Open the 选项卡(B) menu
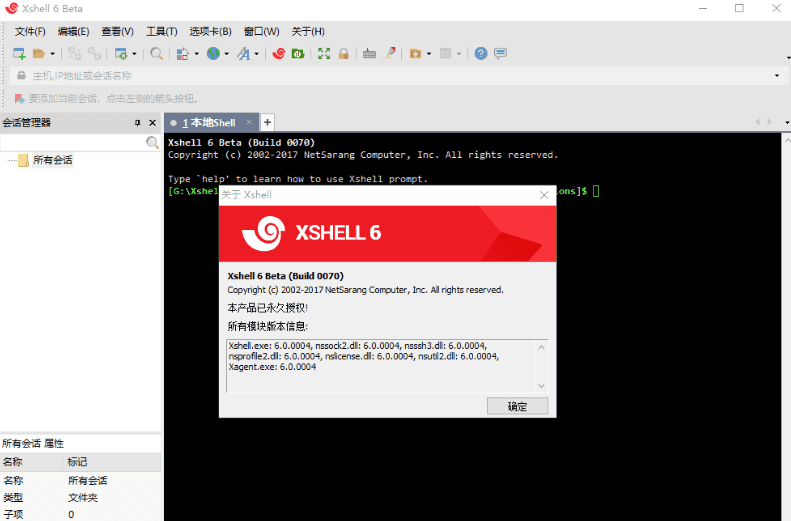791x521 pixels. pyautogui.click(x=210, y=32)
